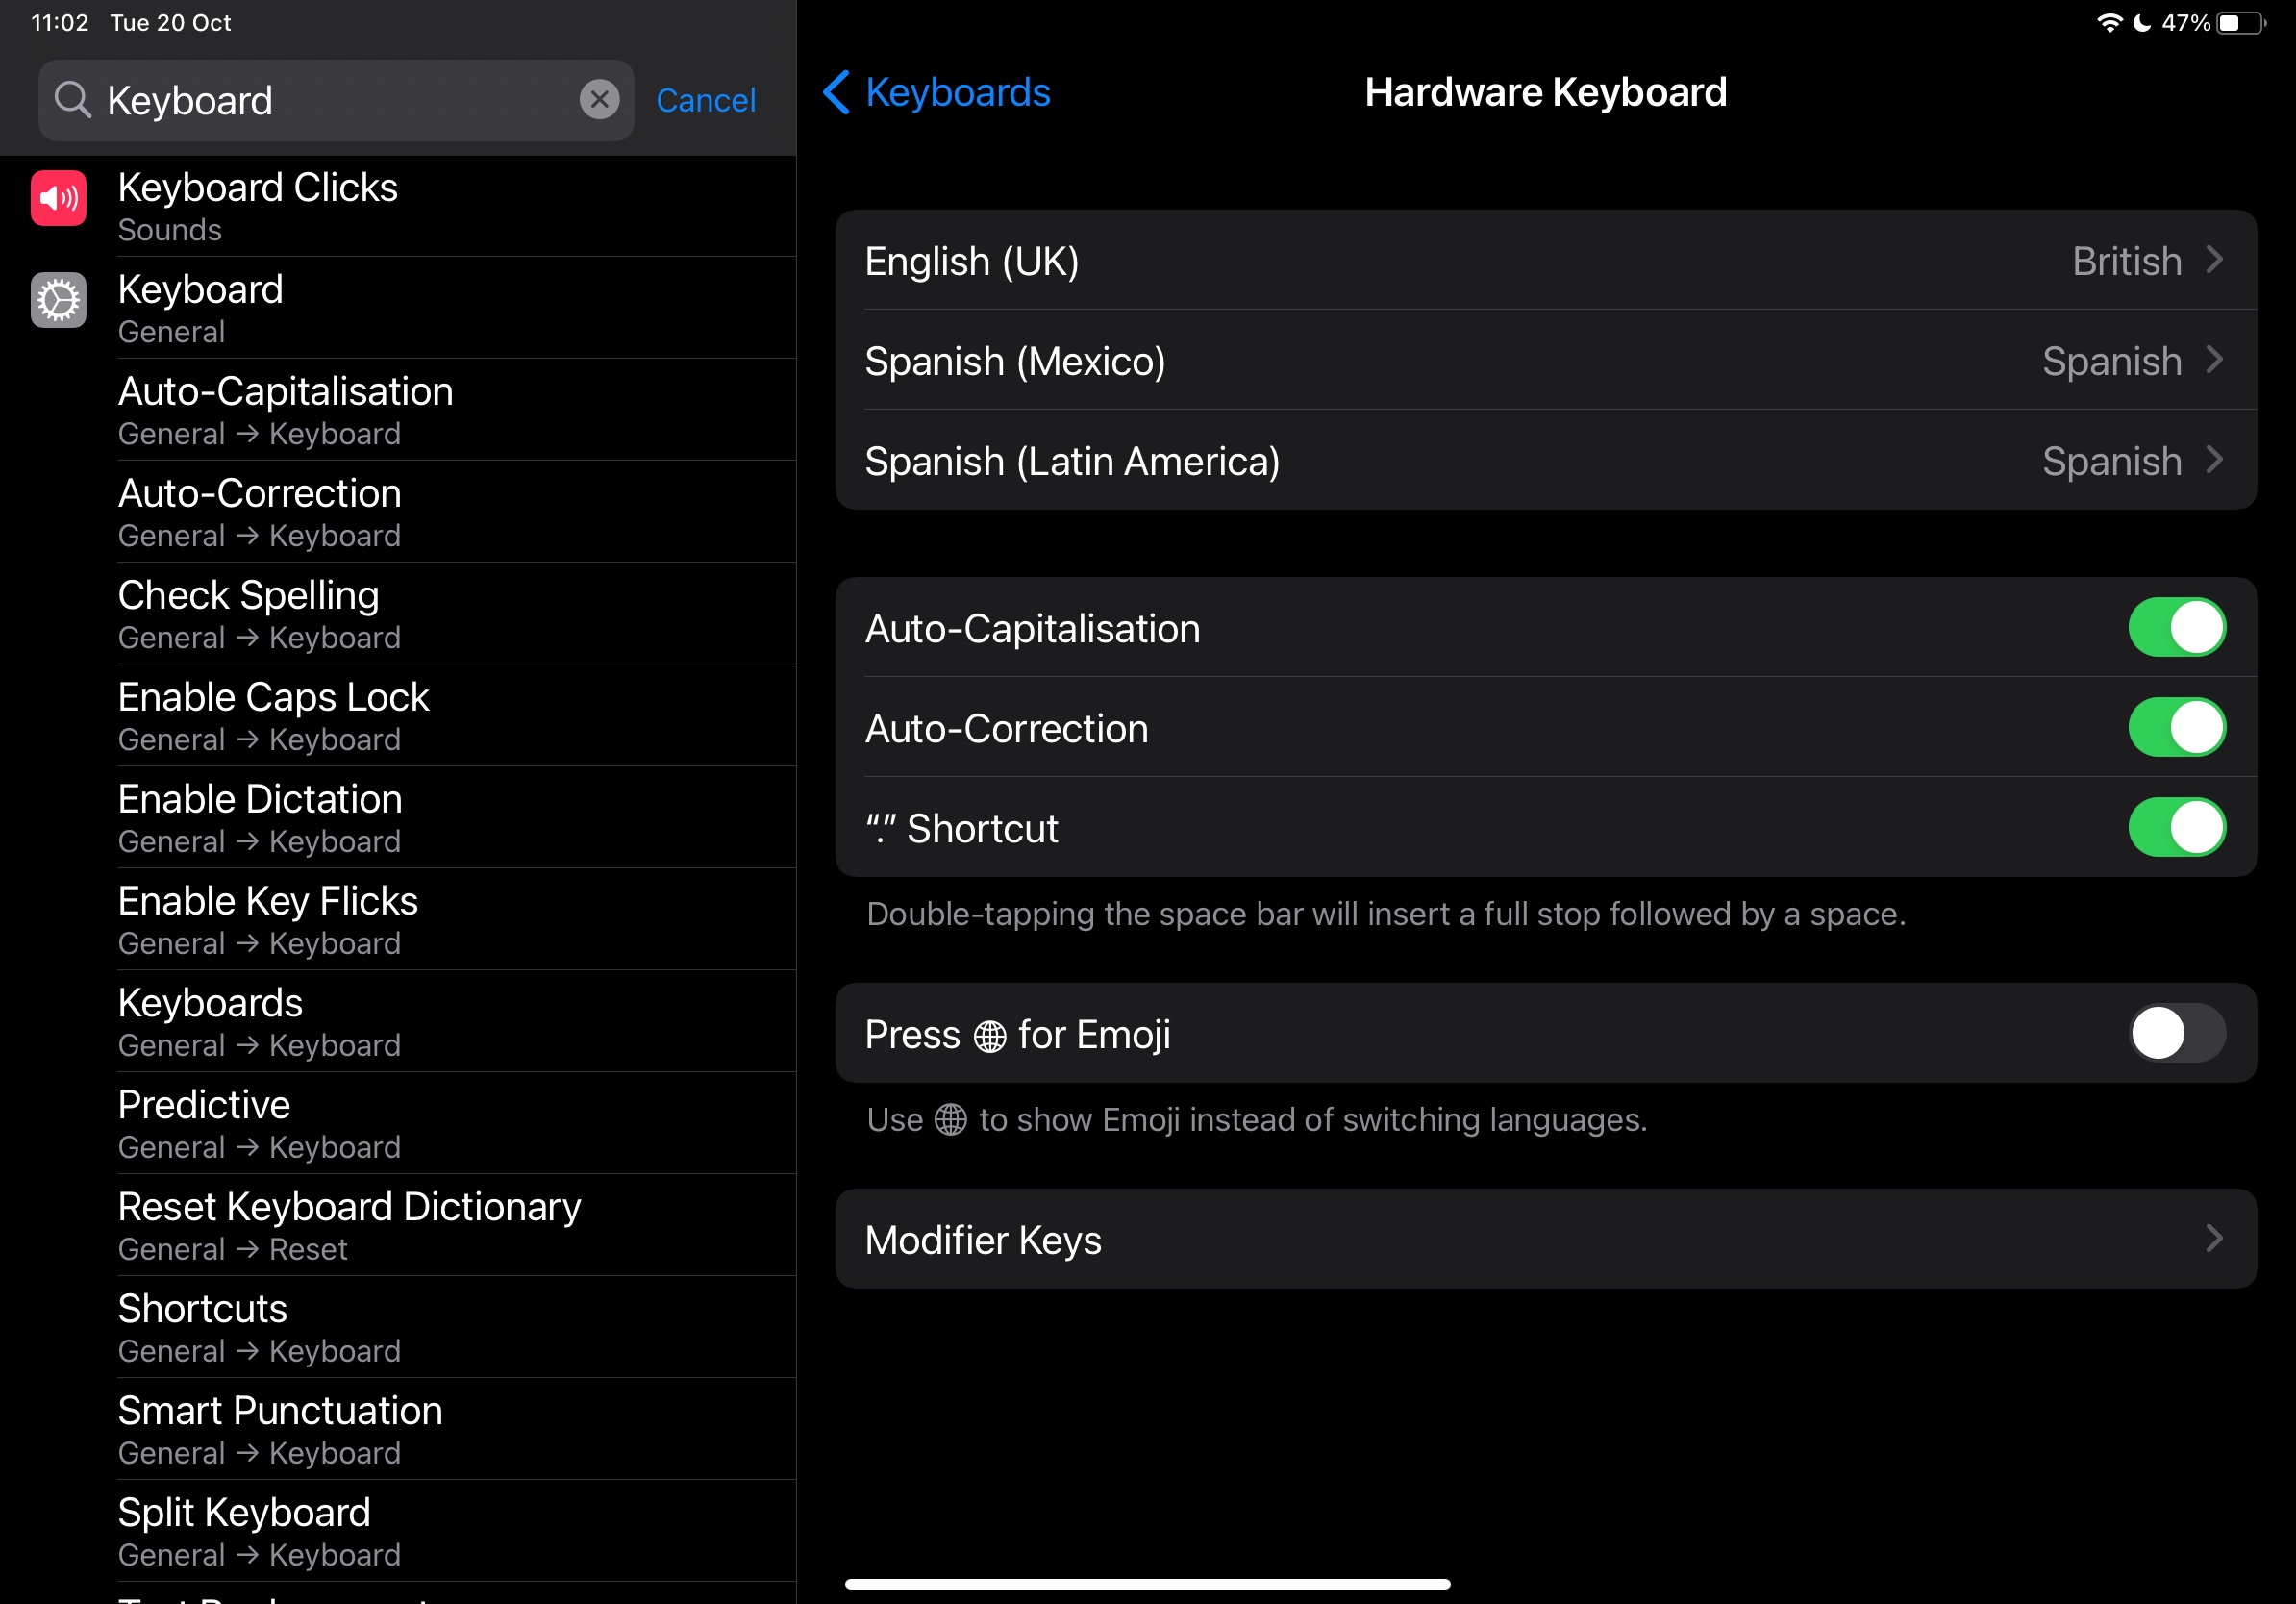Tap the Cancel button
Viewport: 2296px width, 1604px height.
point(705,99)
